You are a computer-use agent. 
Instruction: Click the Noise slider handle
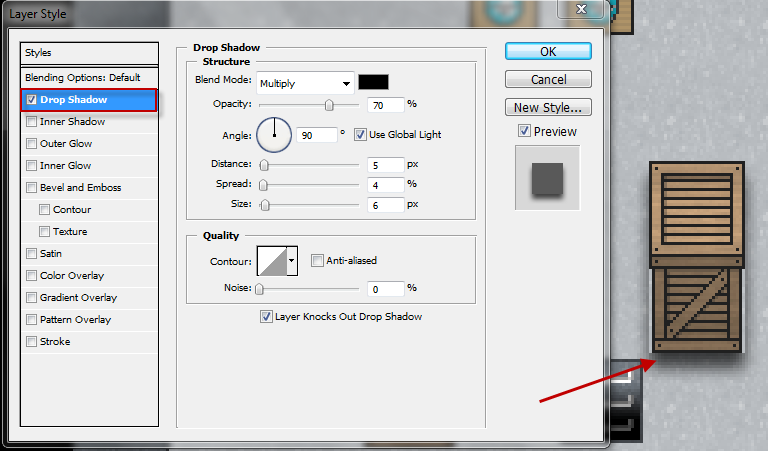(x=260, y=289)
